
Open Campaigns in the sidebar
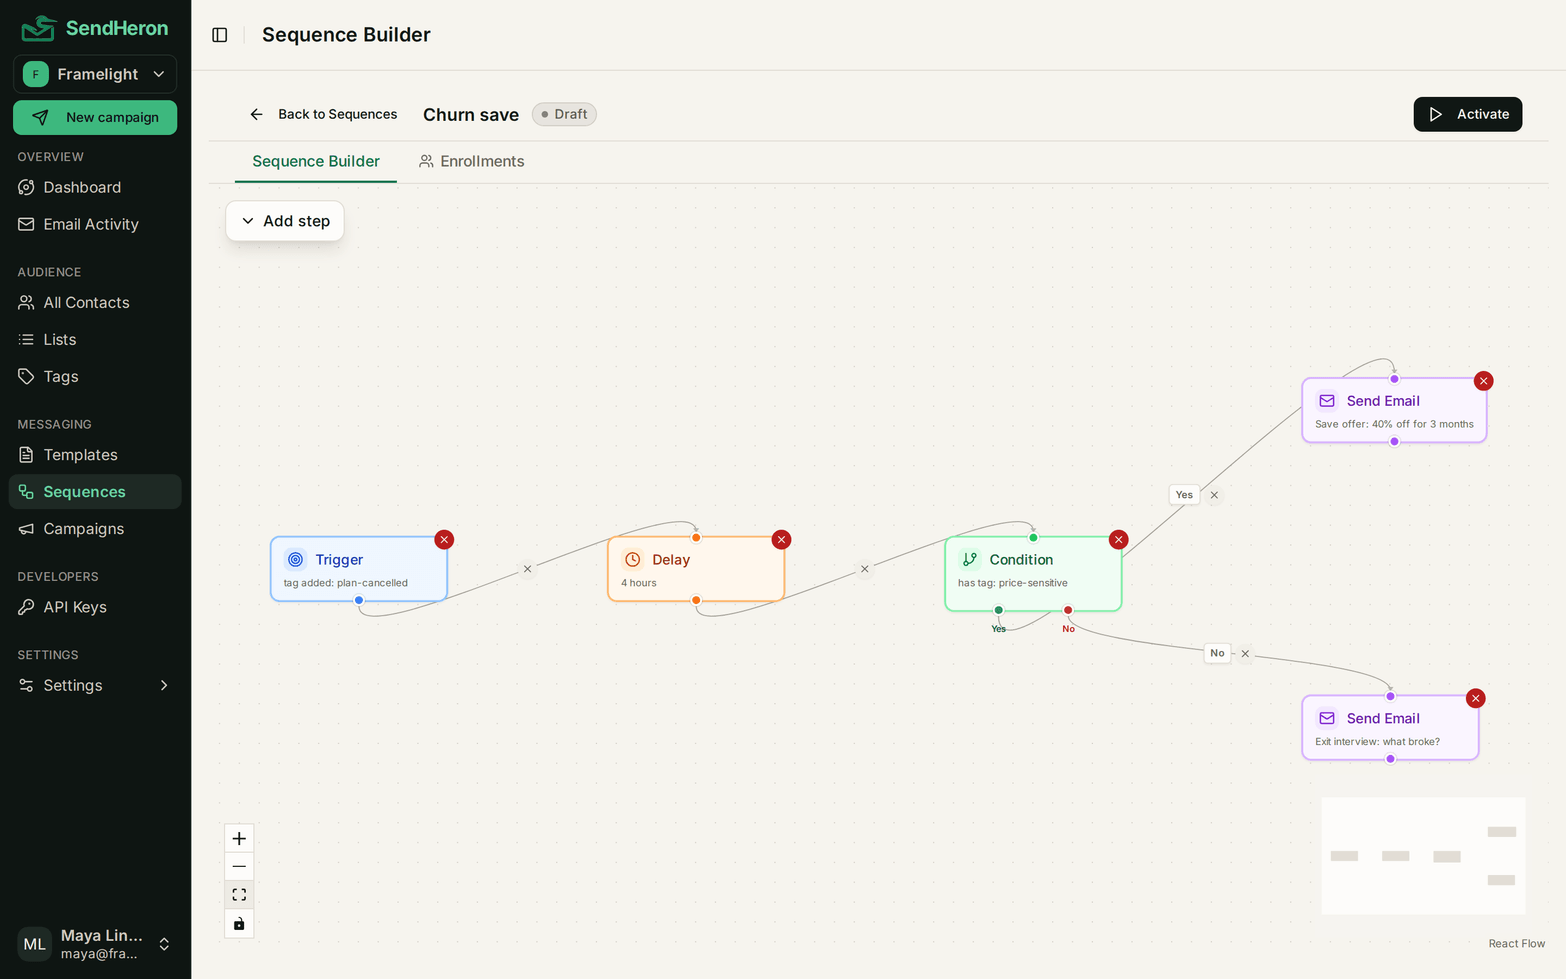click(x=95, y=528)
